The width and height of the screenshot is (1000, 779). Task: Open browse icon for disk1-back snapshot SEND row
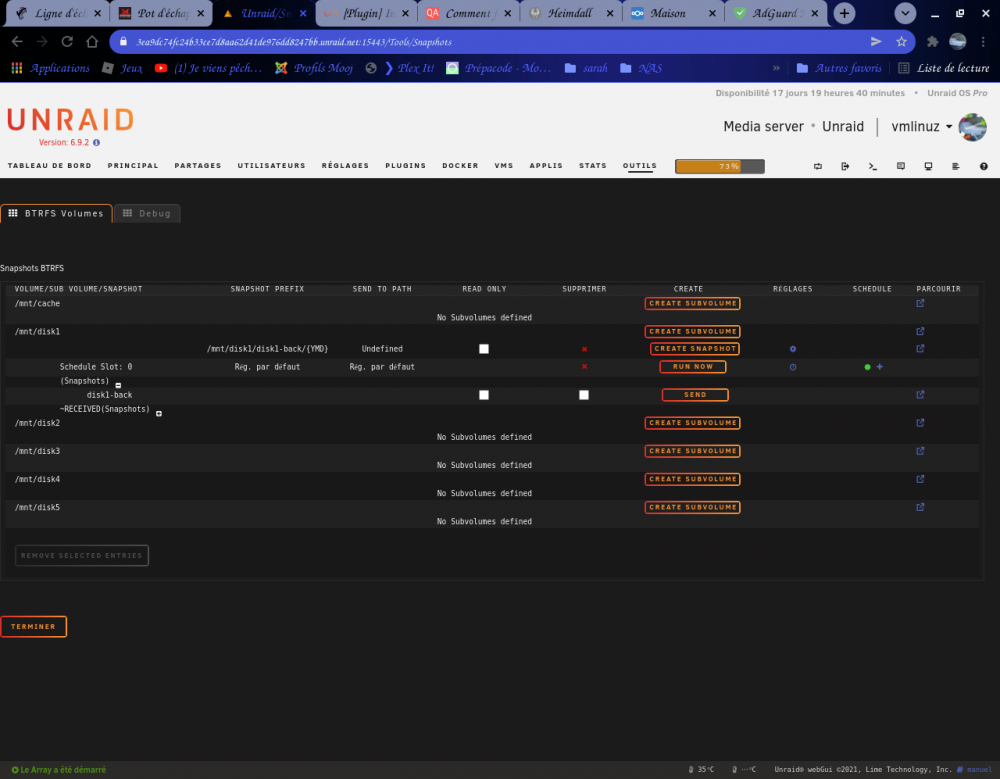point(920,395)
